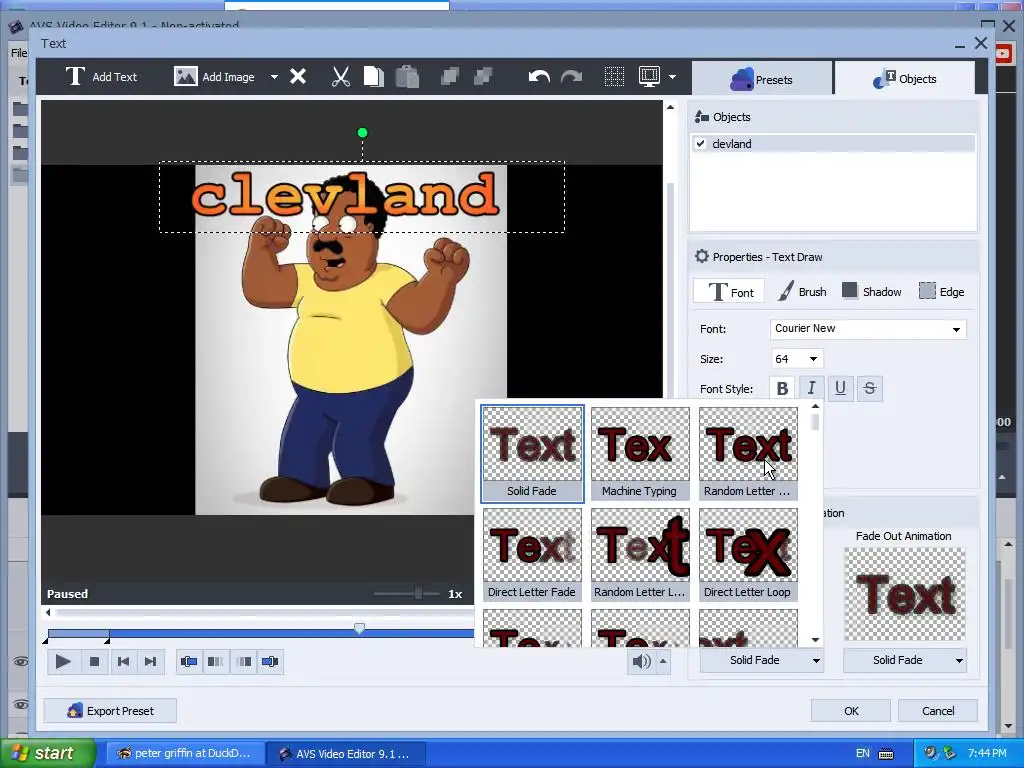The image size is (1024, 768).
Task: Open the Fade In Solid Fade dropdown
Action: tap(761, 660)
